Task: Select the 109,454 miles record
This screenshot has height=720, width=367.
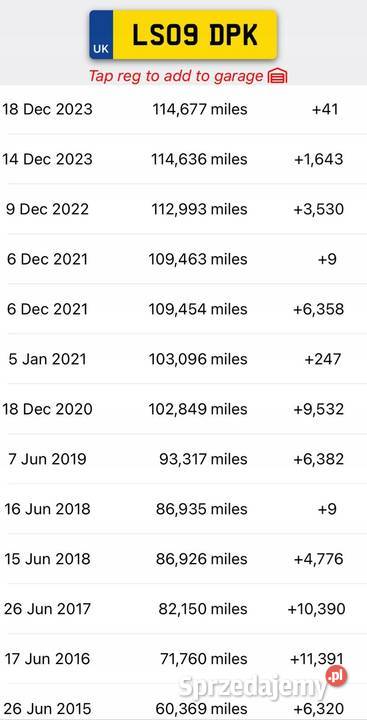Action: tap(183, 309)
